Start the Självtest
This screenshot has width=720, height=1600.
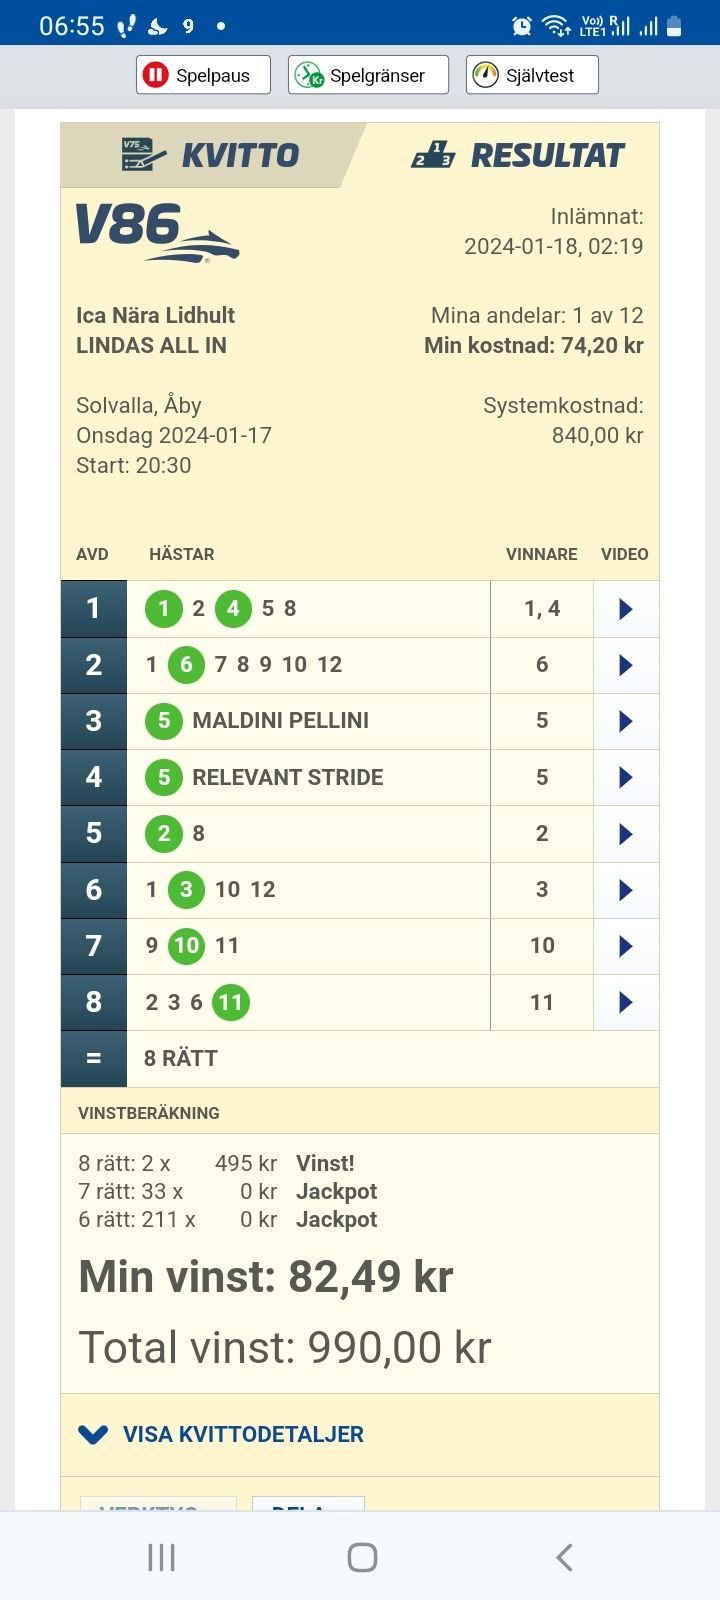pyautogui.click(x=532, y=75)
